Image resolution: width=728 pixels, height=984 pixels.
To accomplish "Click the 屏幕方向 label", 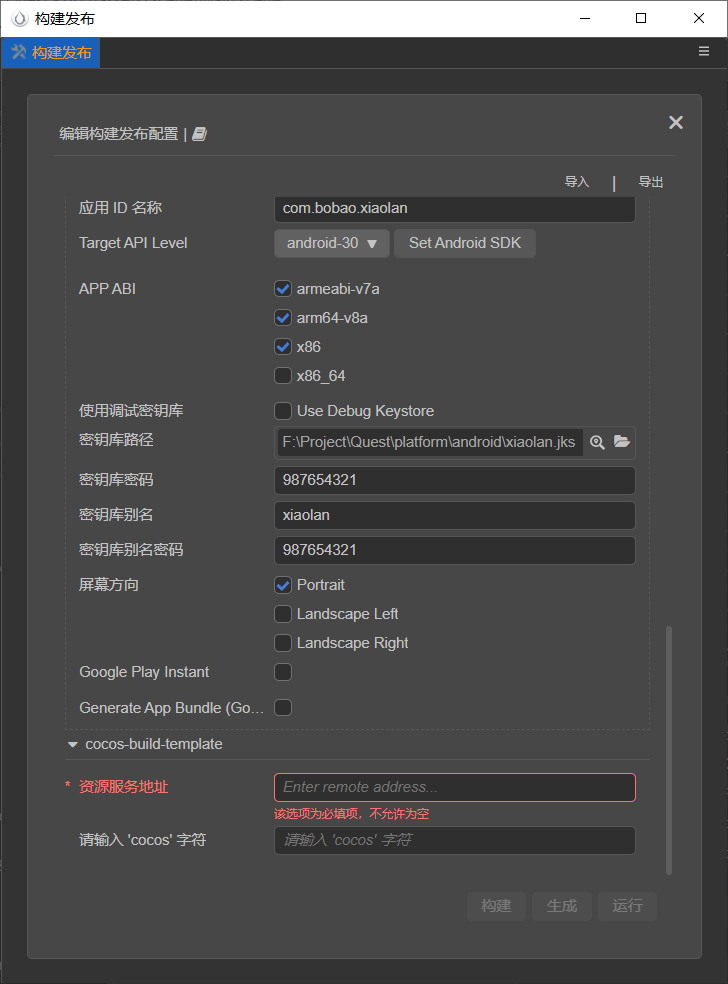I will click(x=109, y=585).
